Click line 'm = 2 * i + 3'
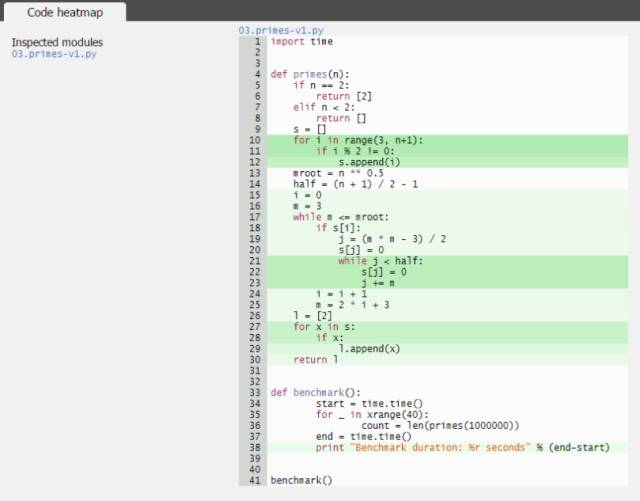Screen dimensions: 640x501 click(x=353, y=305)
